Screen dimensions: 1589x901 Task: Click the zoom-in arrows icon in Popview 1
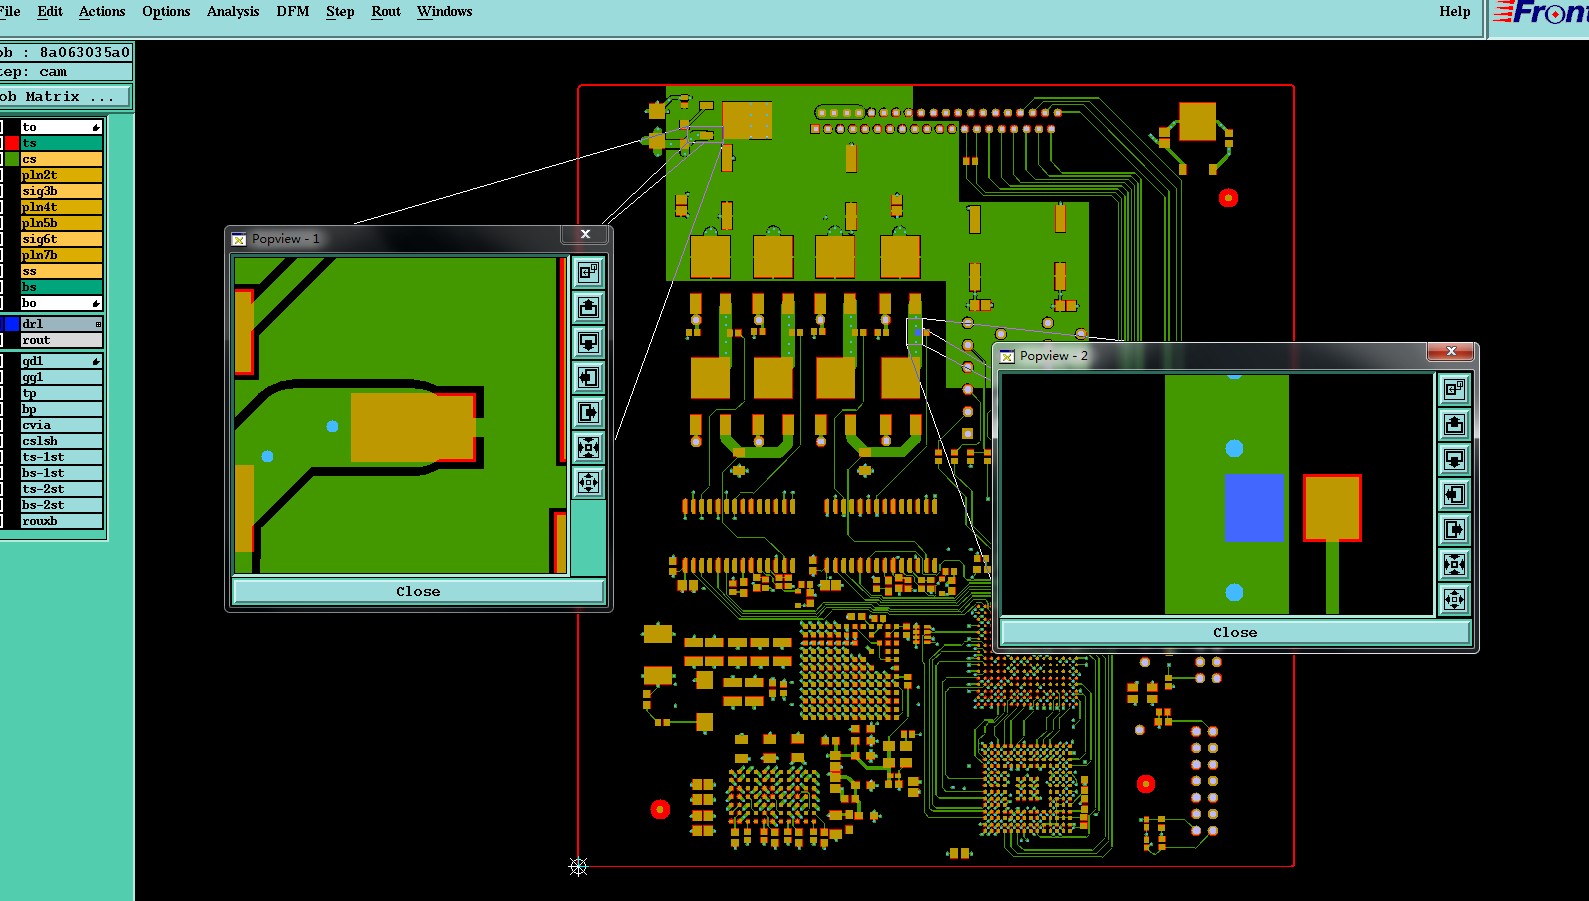pos(588,447)
